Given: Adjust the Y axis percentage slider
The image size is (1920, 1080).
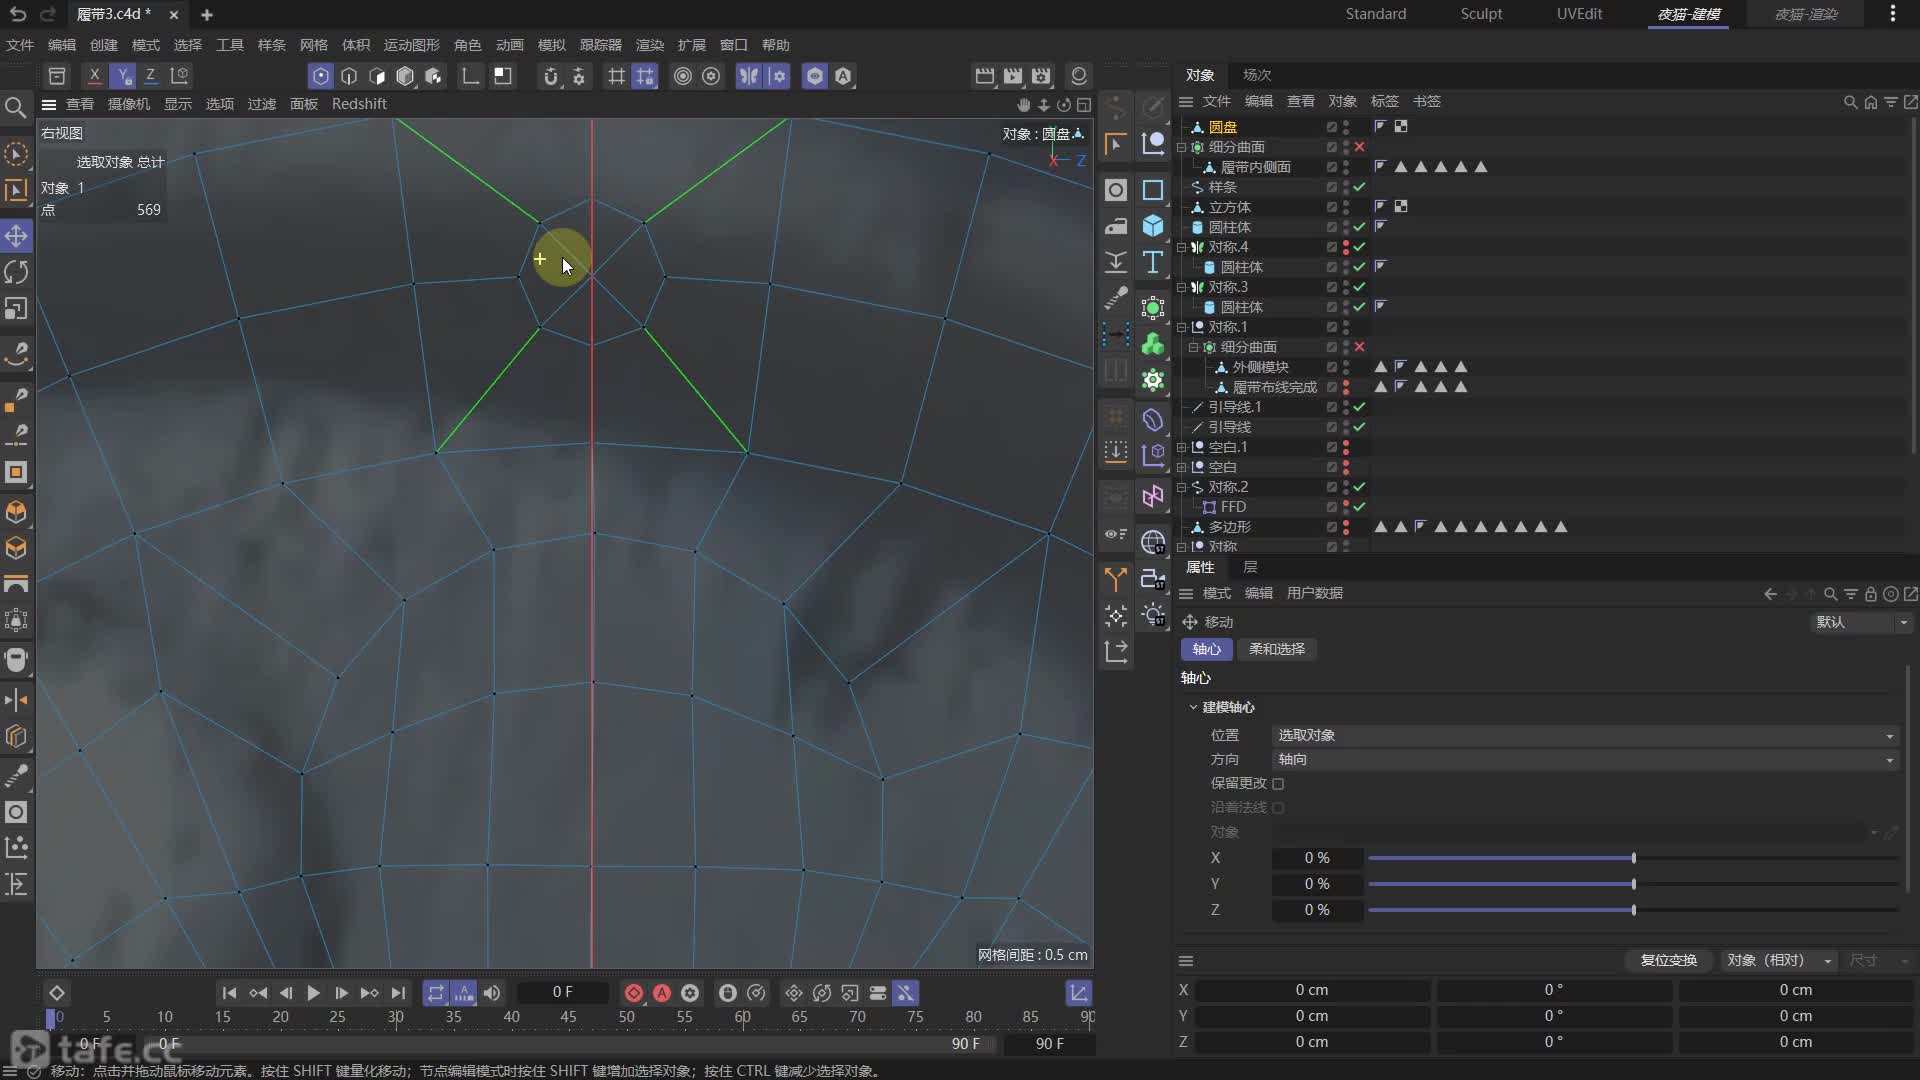Looking at the screenshot, I should [x=1634, y=884].
